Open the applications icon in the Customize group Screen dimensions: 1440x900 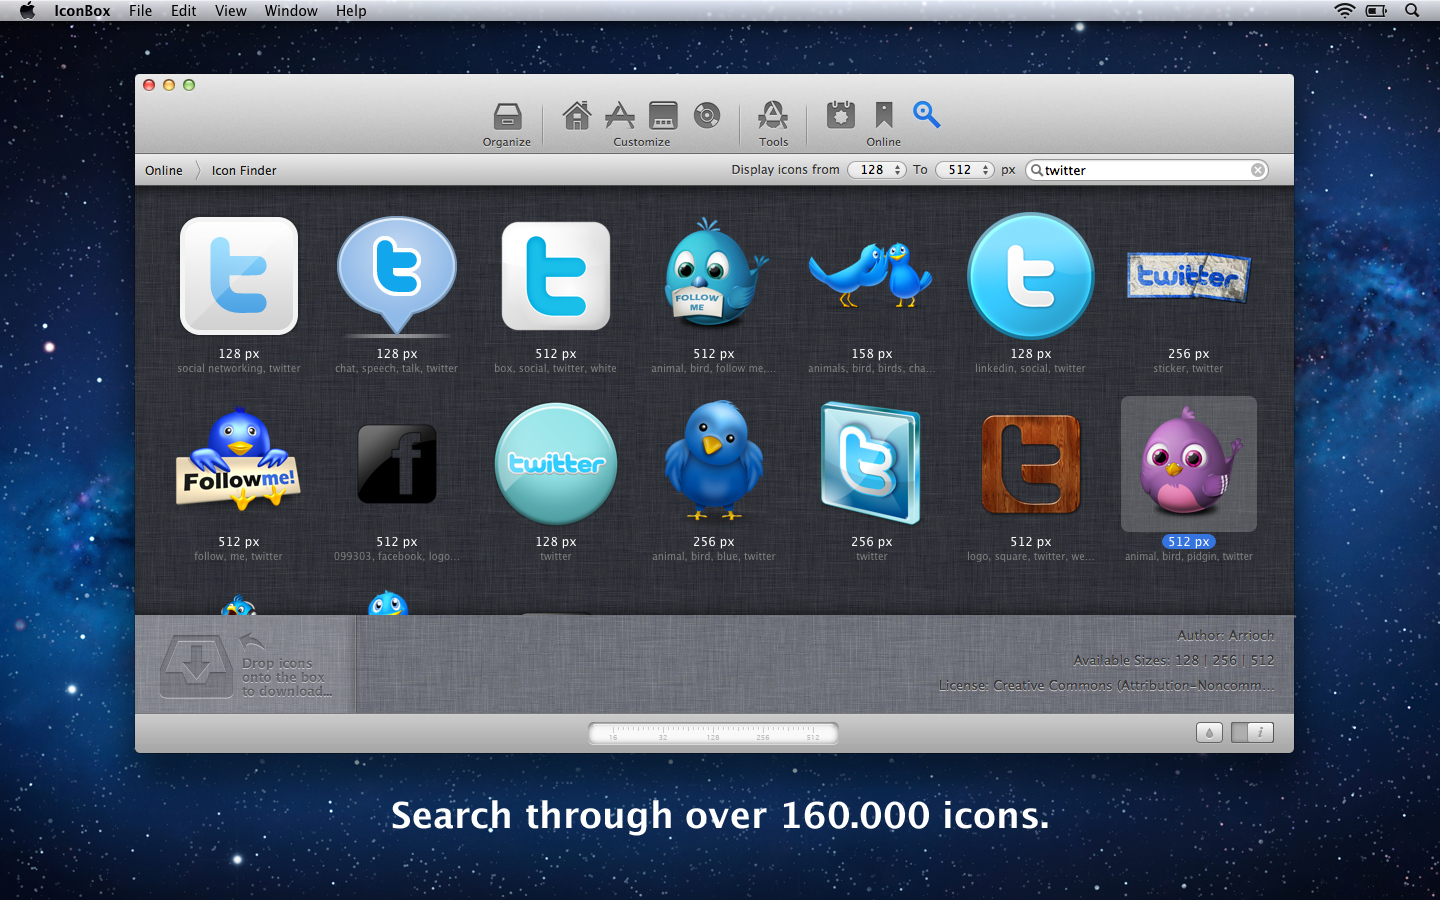coord(620,115)
